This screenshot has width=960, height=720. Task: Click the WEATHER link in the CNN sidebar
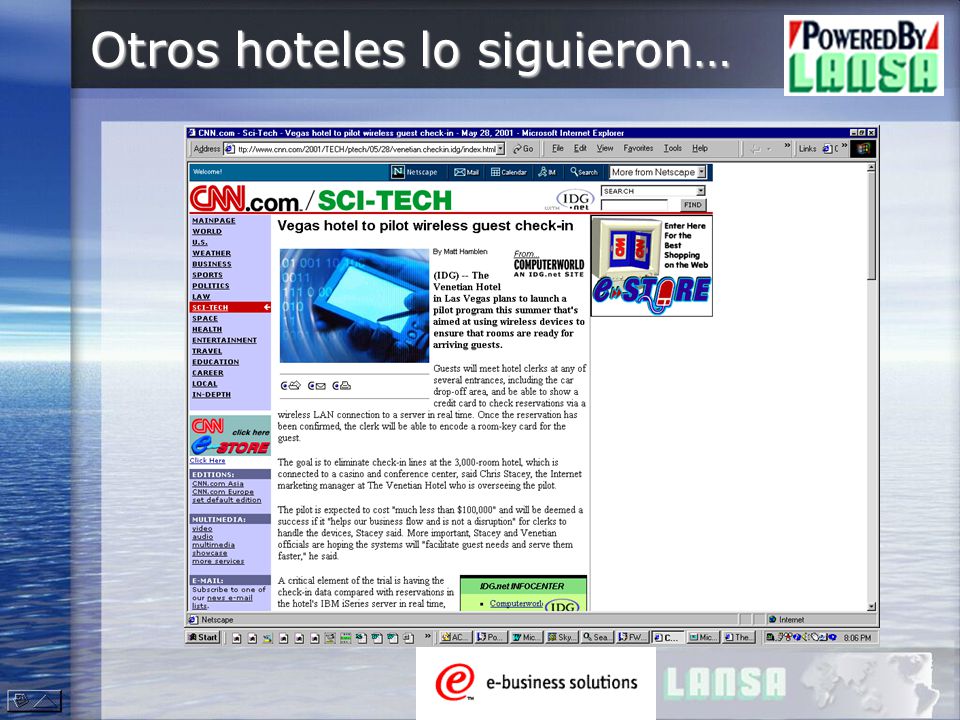211,253
